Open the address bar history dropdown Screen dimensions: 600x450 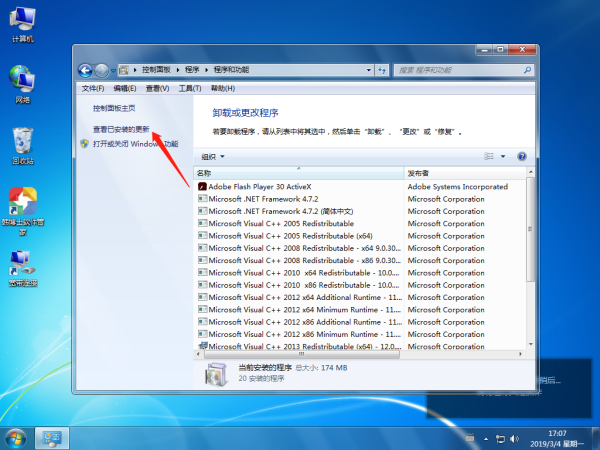(x=368, y=70)
